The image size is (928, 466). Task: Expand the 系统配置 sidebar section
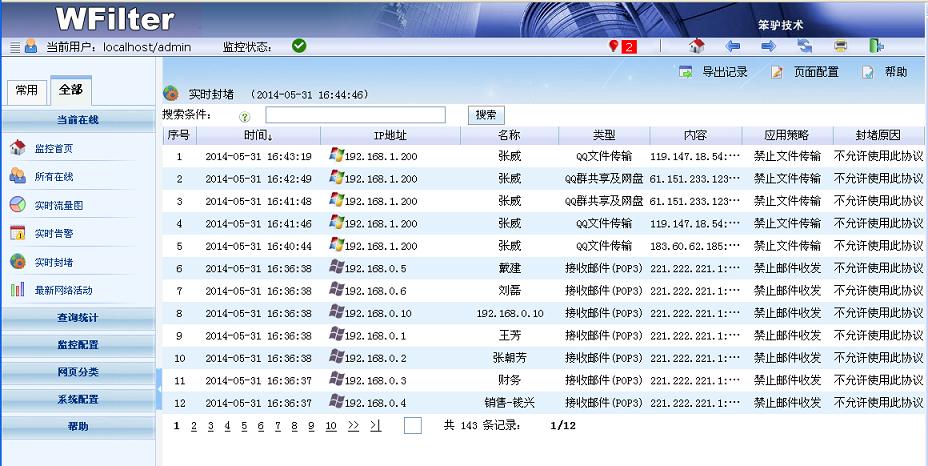coord(78,399)
